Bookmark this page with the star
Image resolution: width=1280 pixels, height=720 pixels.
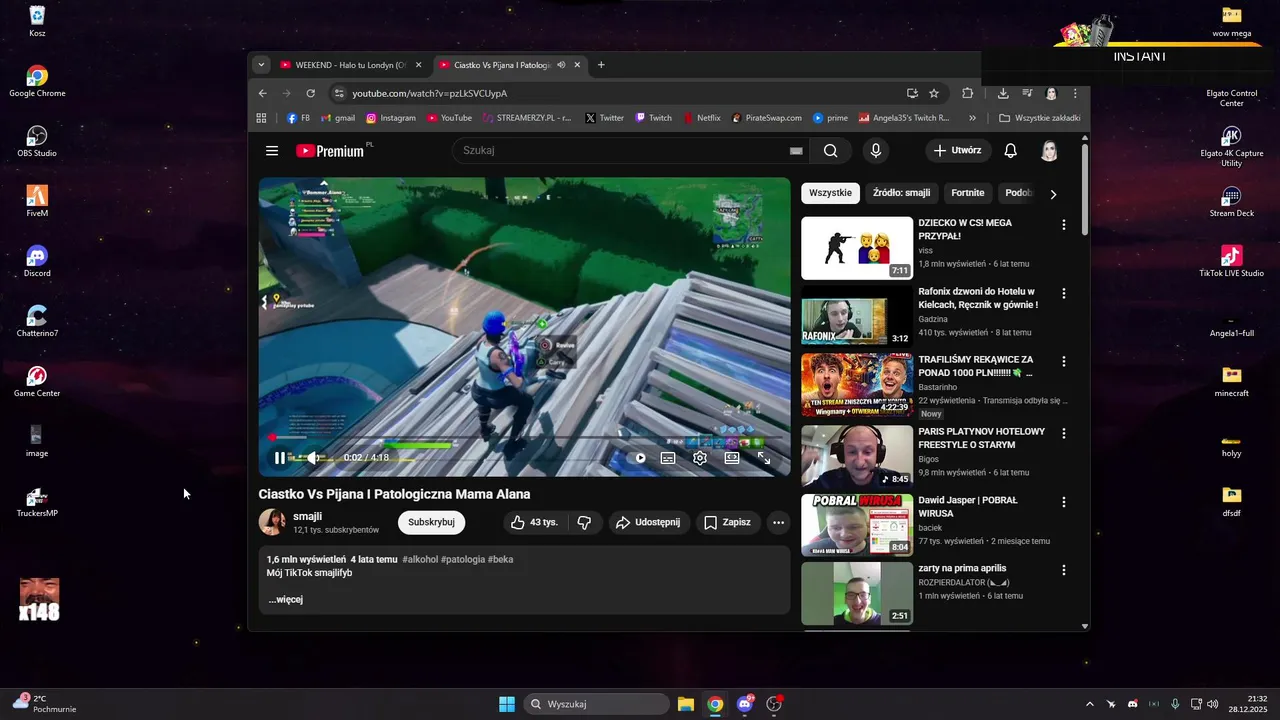pos(934,93)
